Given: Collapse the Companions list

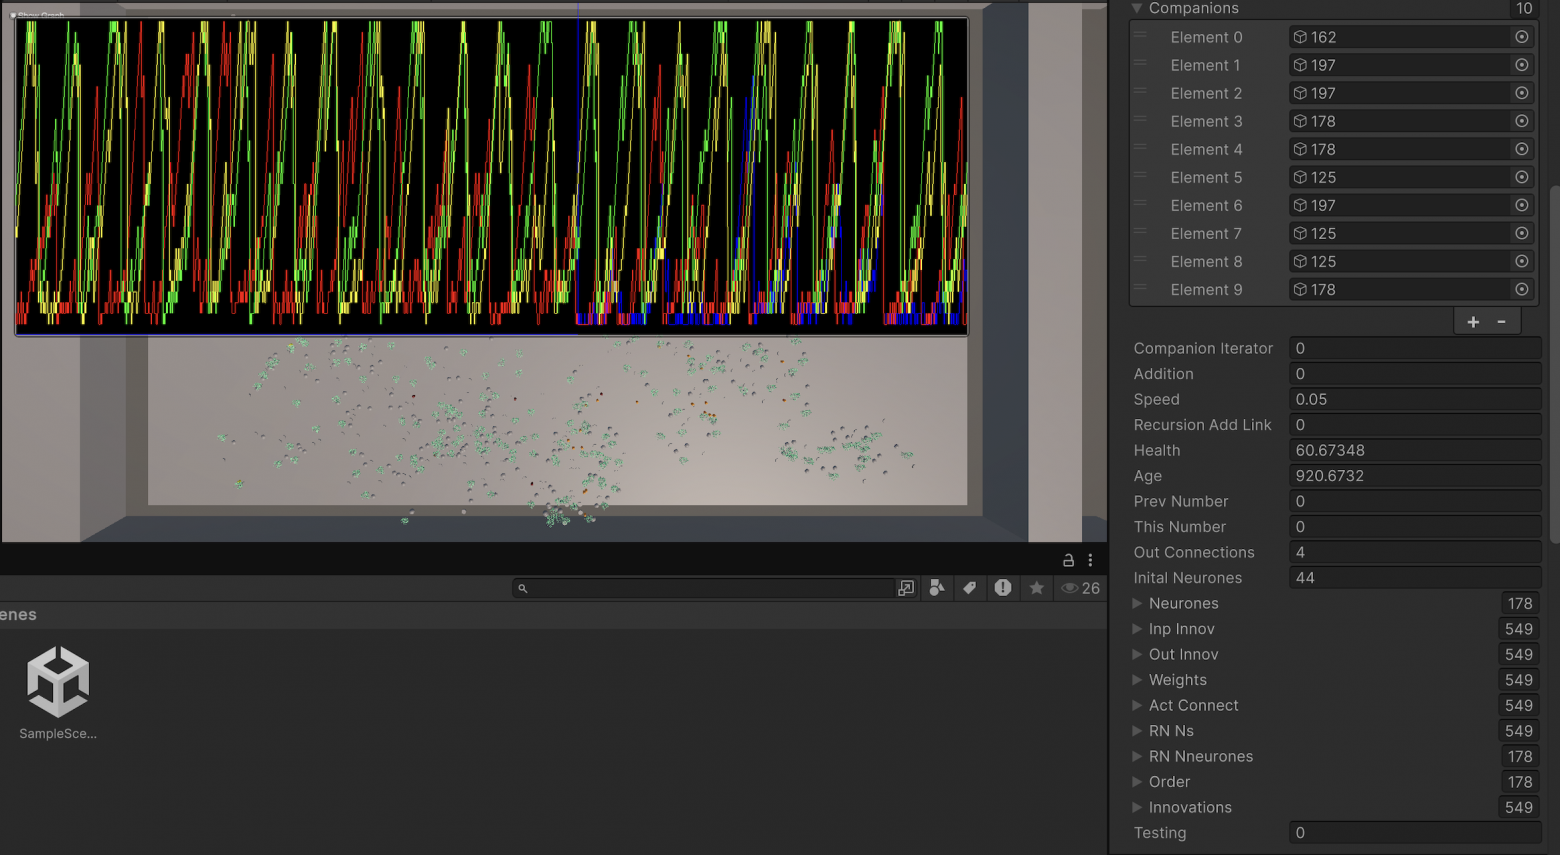Looking at the screenshot, I should tap(1137, 8).
